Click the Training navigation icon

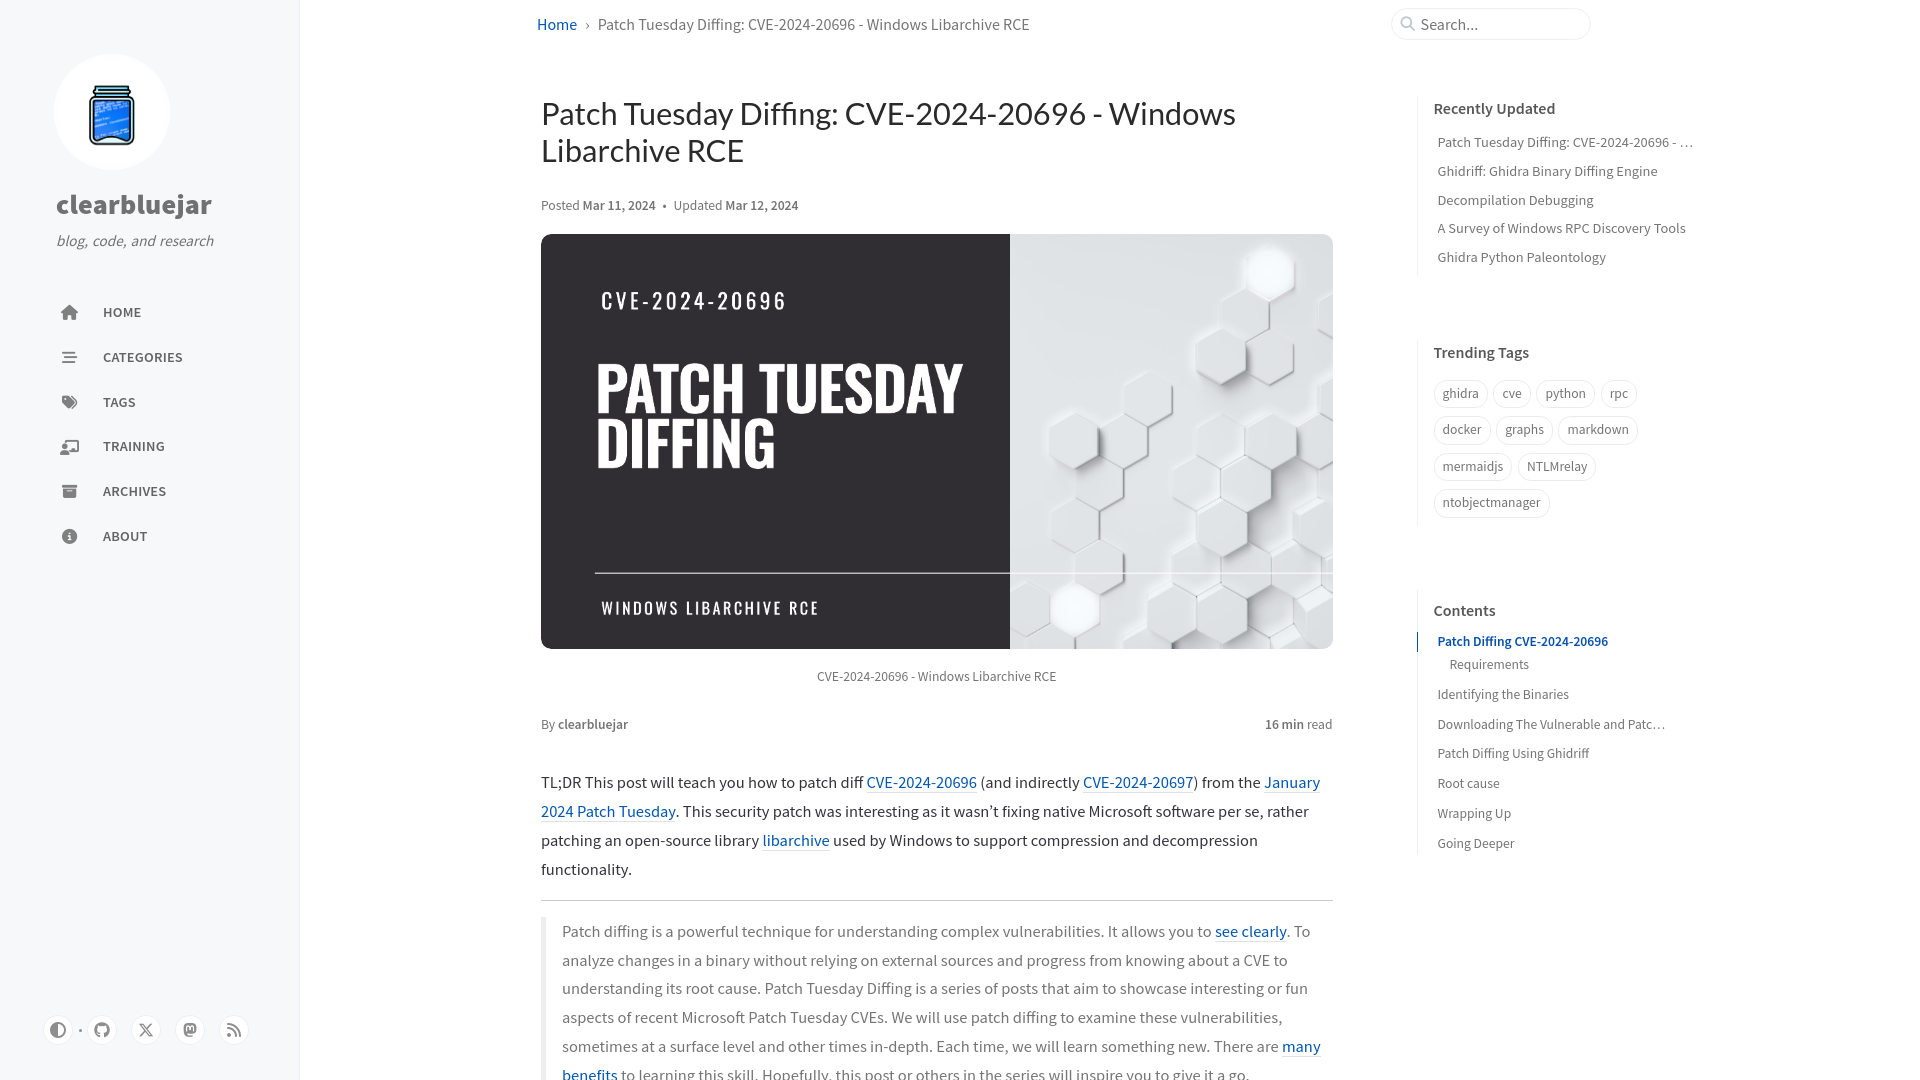[x=70, y=446]
